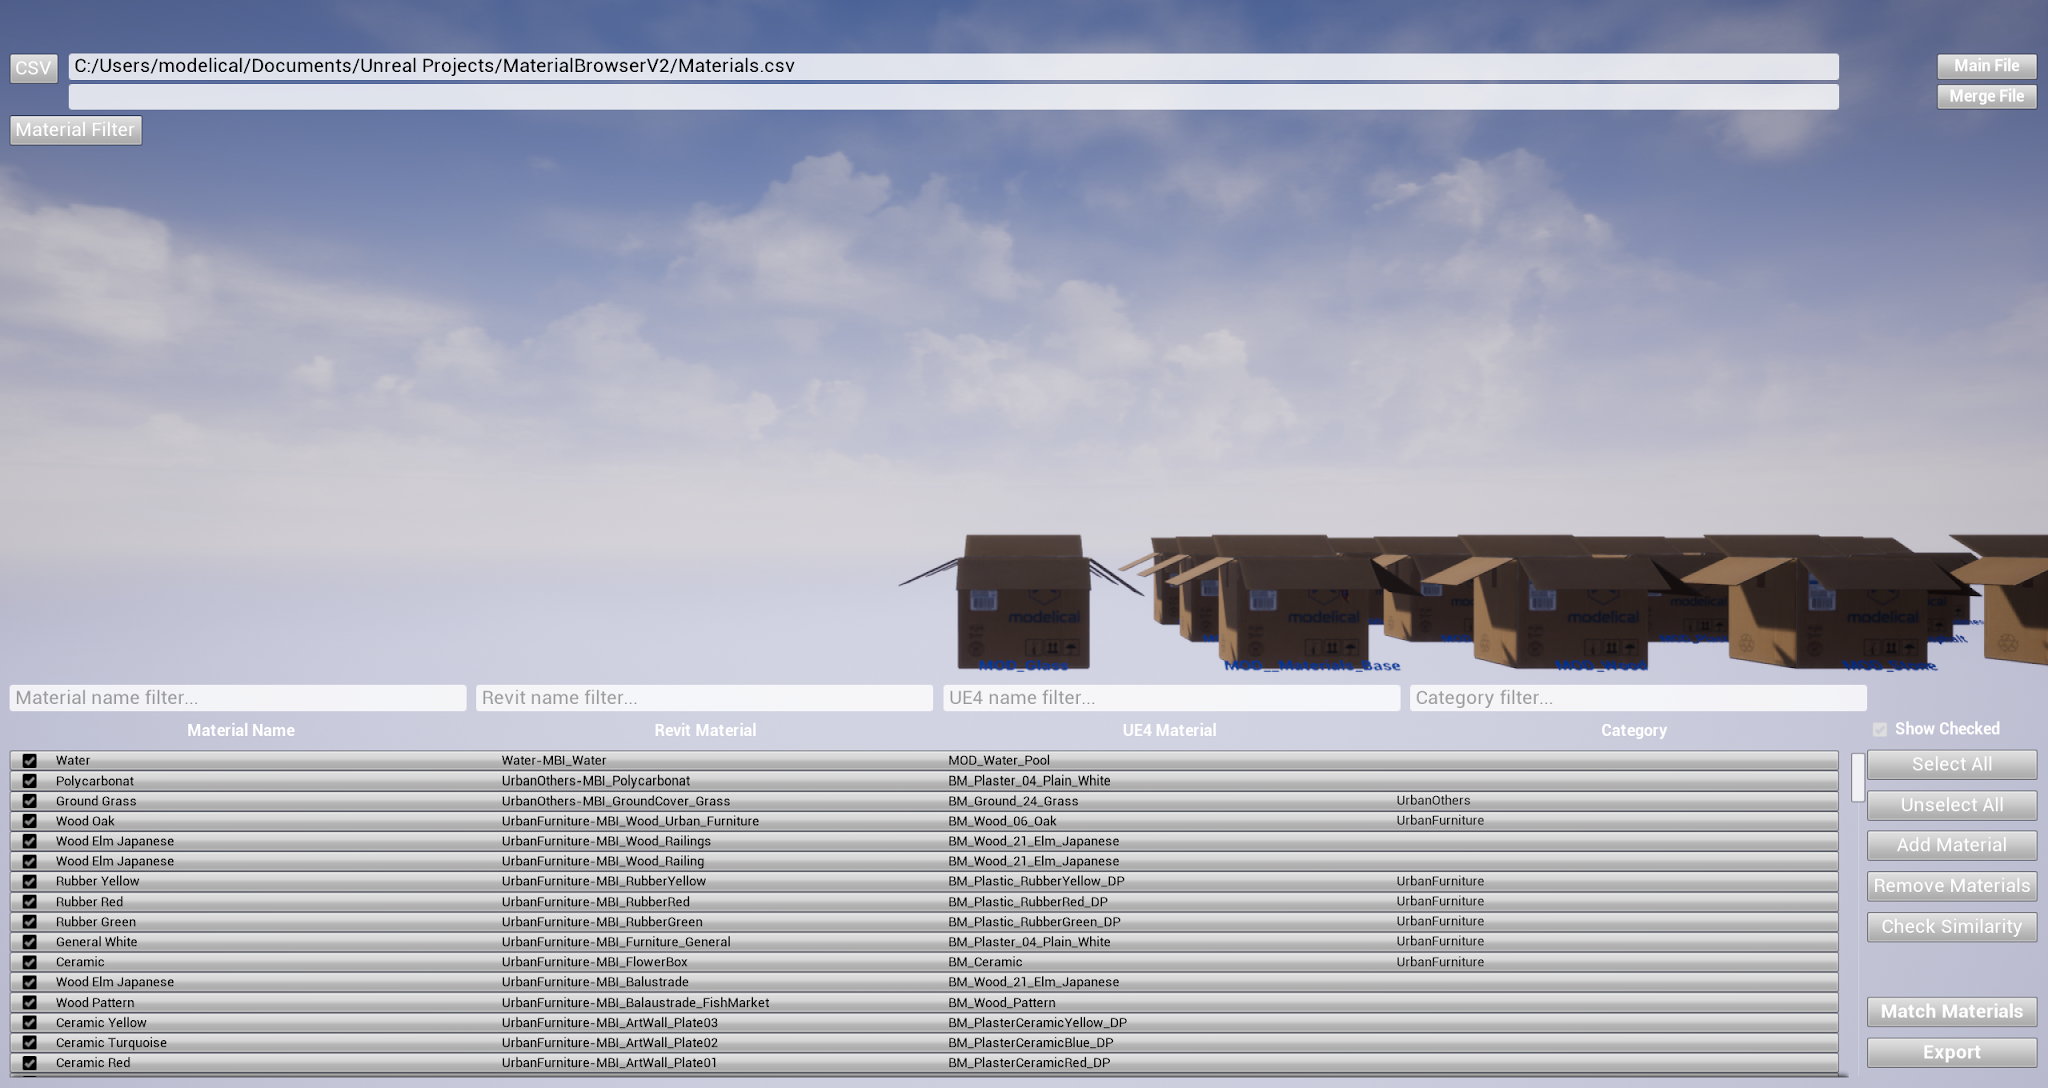The image size is (2048, 1088).
Task: Click the materials list vertical scrollbar
Action: point(1858,777)
